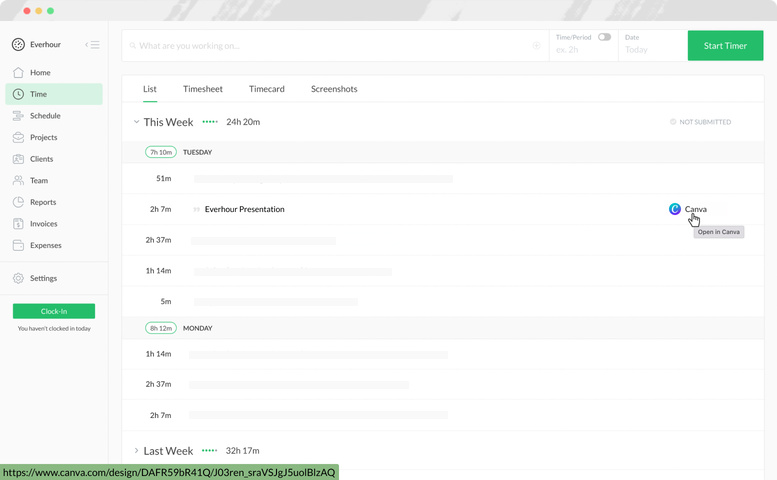Viewport: 777px width, 480px height.
Task: Click the Canva logo icon
Action: (x=674, y=209)
